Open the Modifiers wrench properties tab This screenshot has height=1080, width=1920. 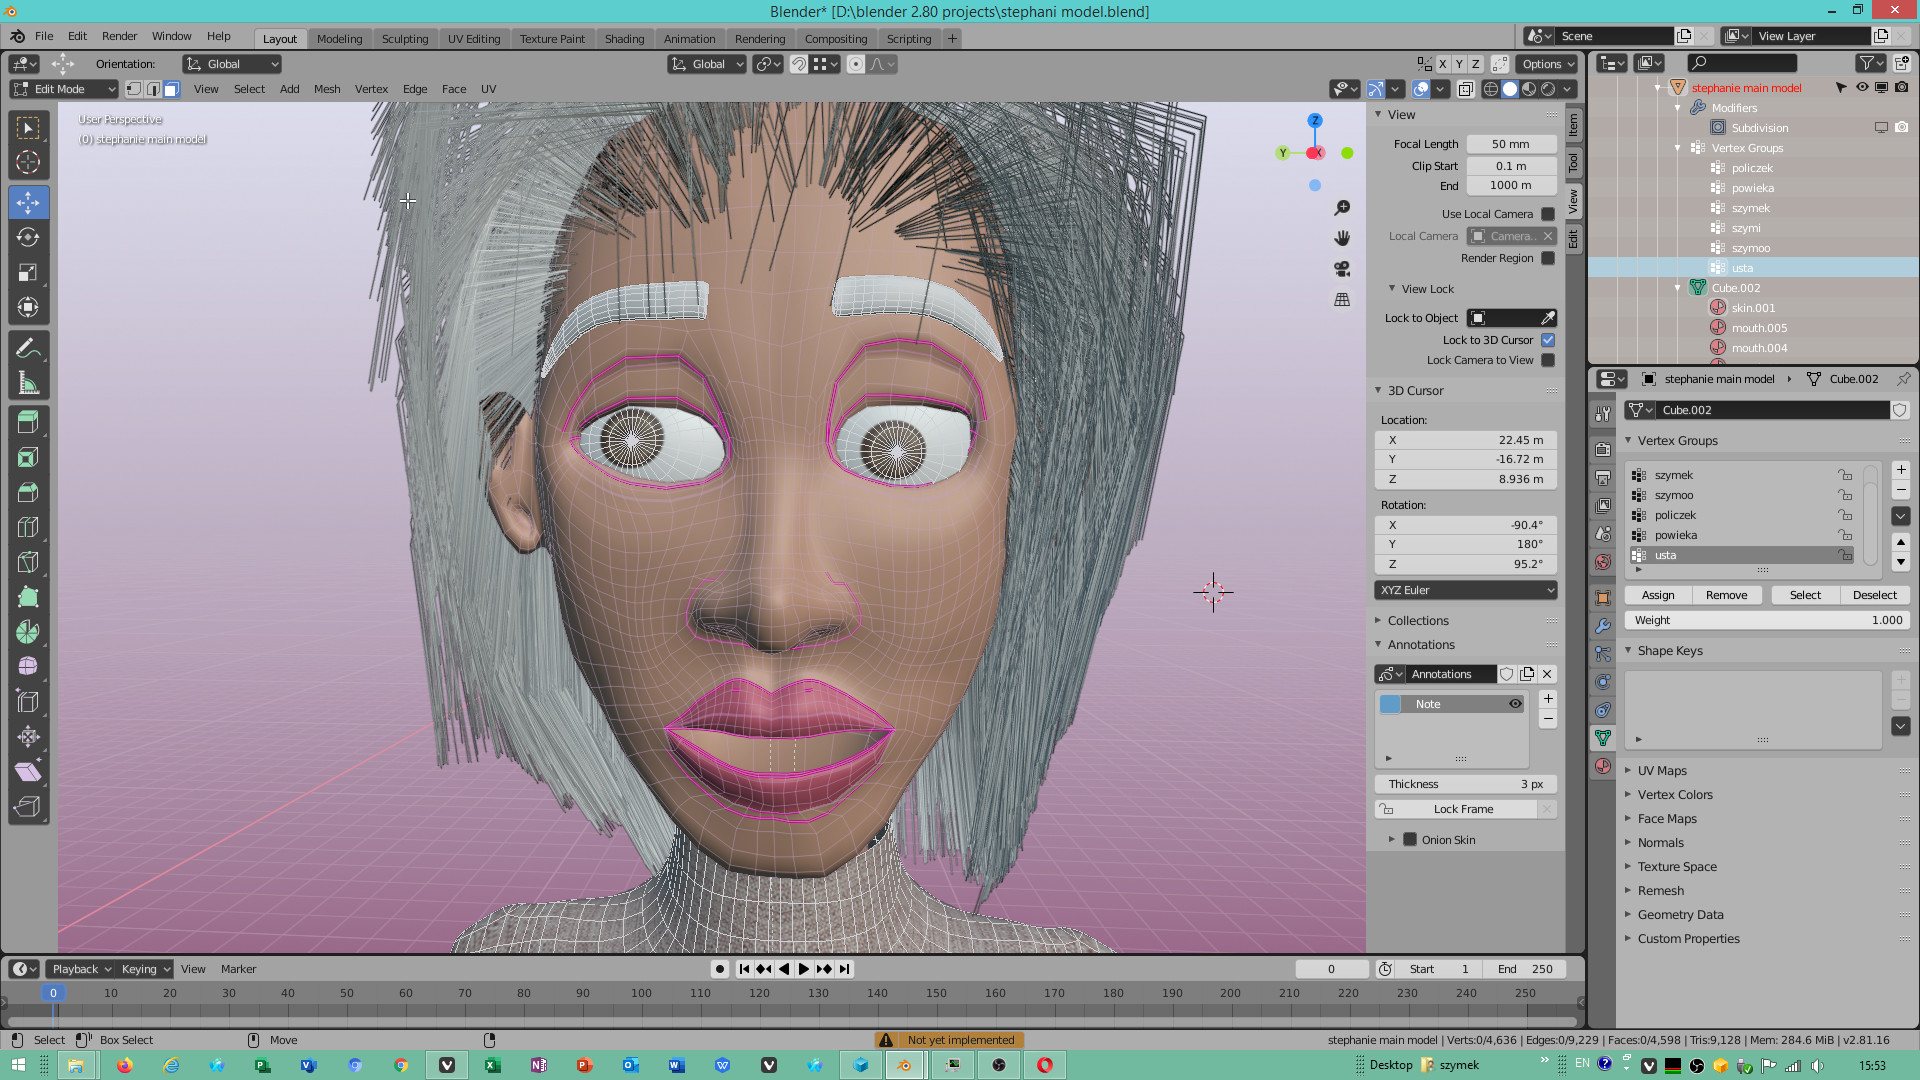tap(1603, 626)
